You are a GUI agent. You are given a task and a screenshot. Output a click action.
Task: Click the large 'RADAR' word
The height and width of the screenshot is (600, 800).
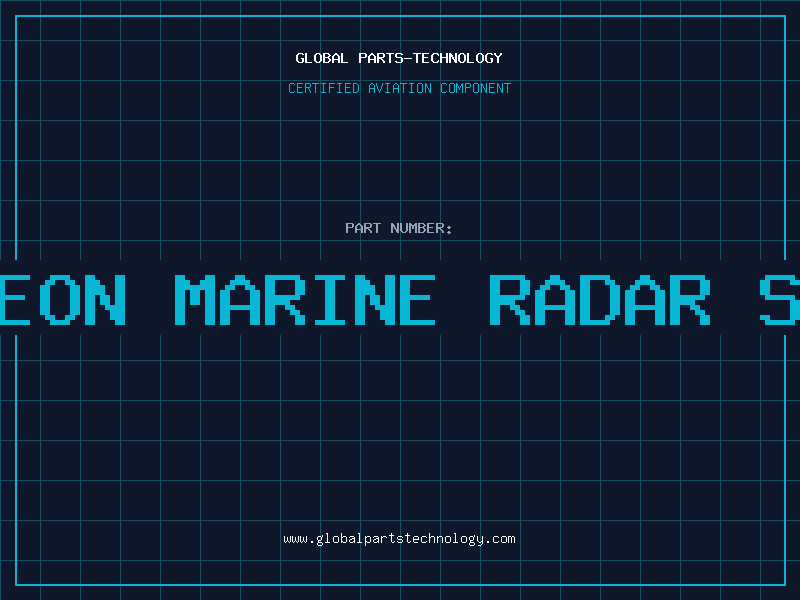[x=600, y=300]
